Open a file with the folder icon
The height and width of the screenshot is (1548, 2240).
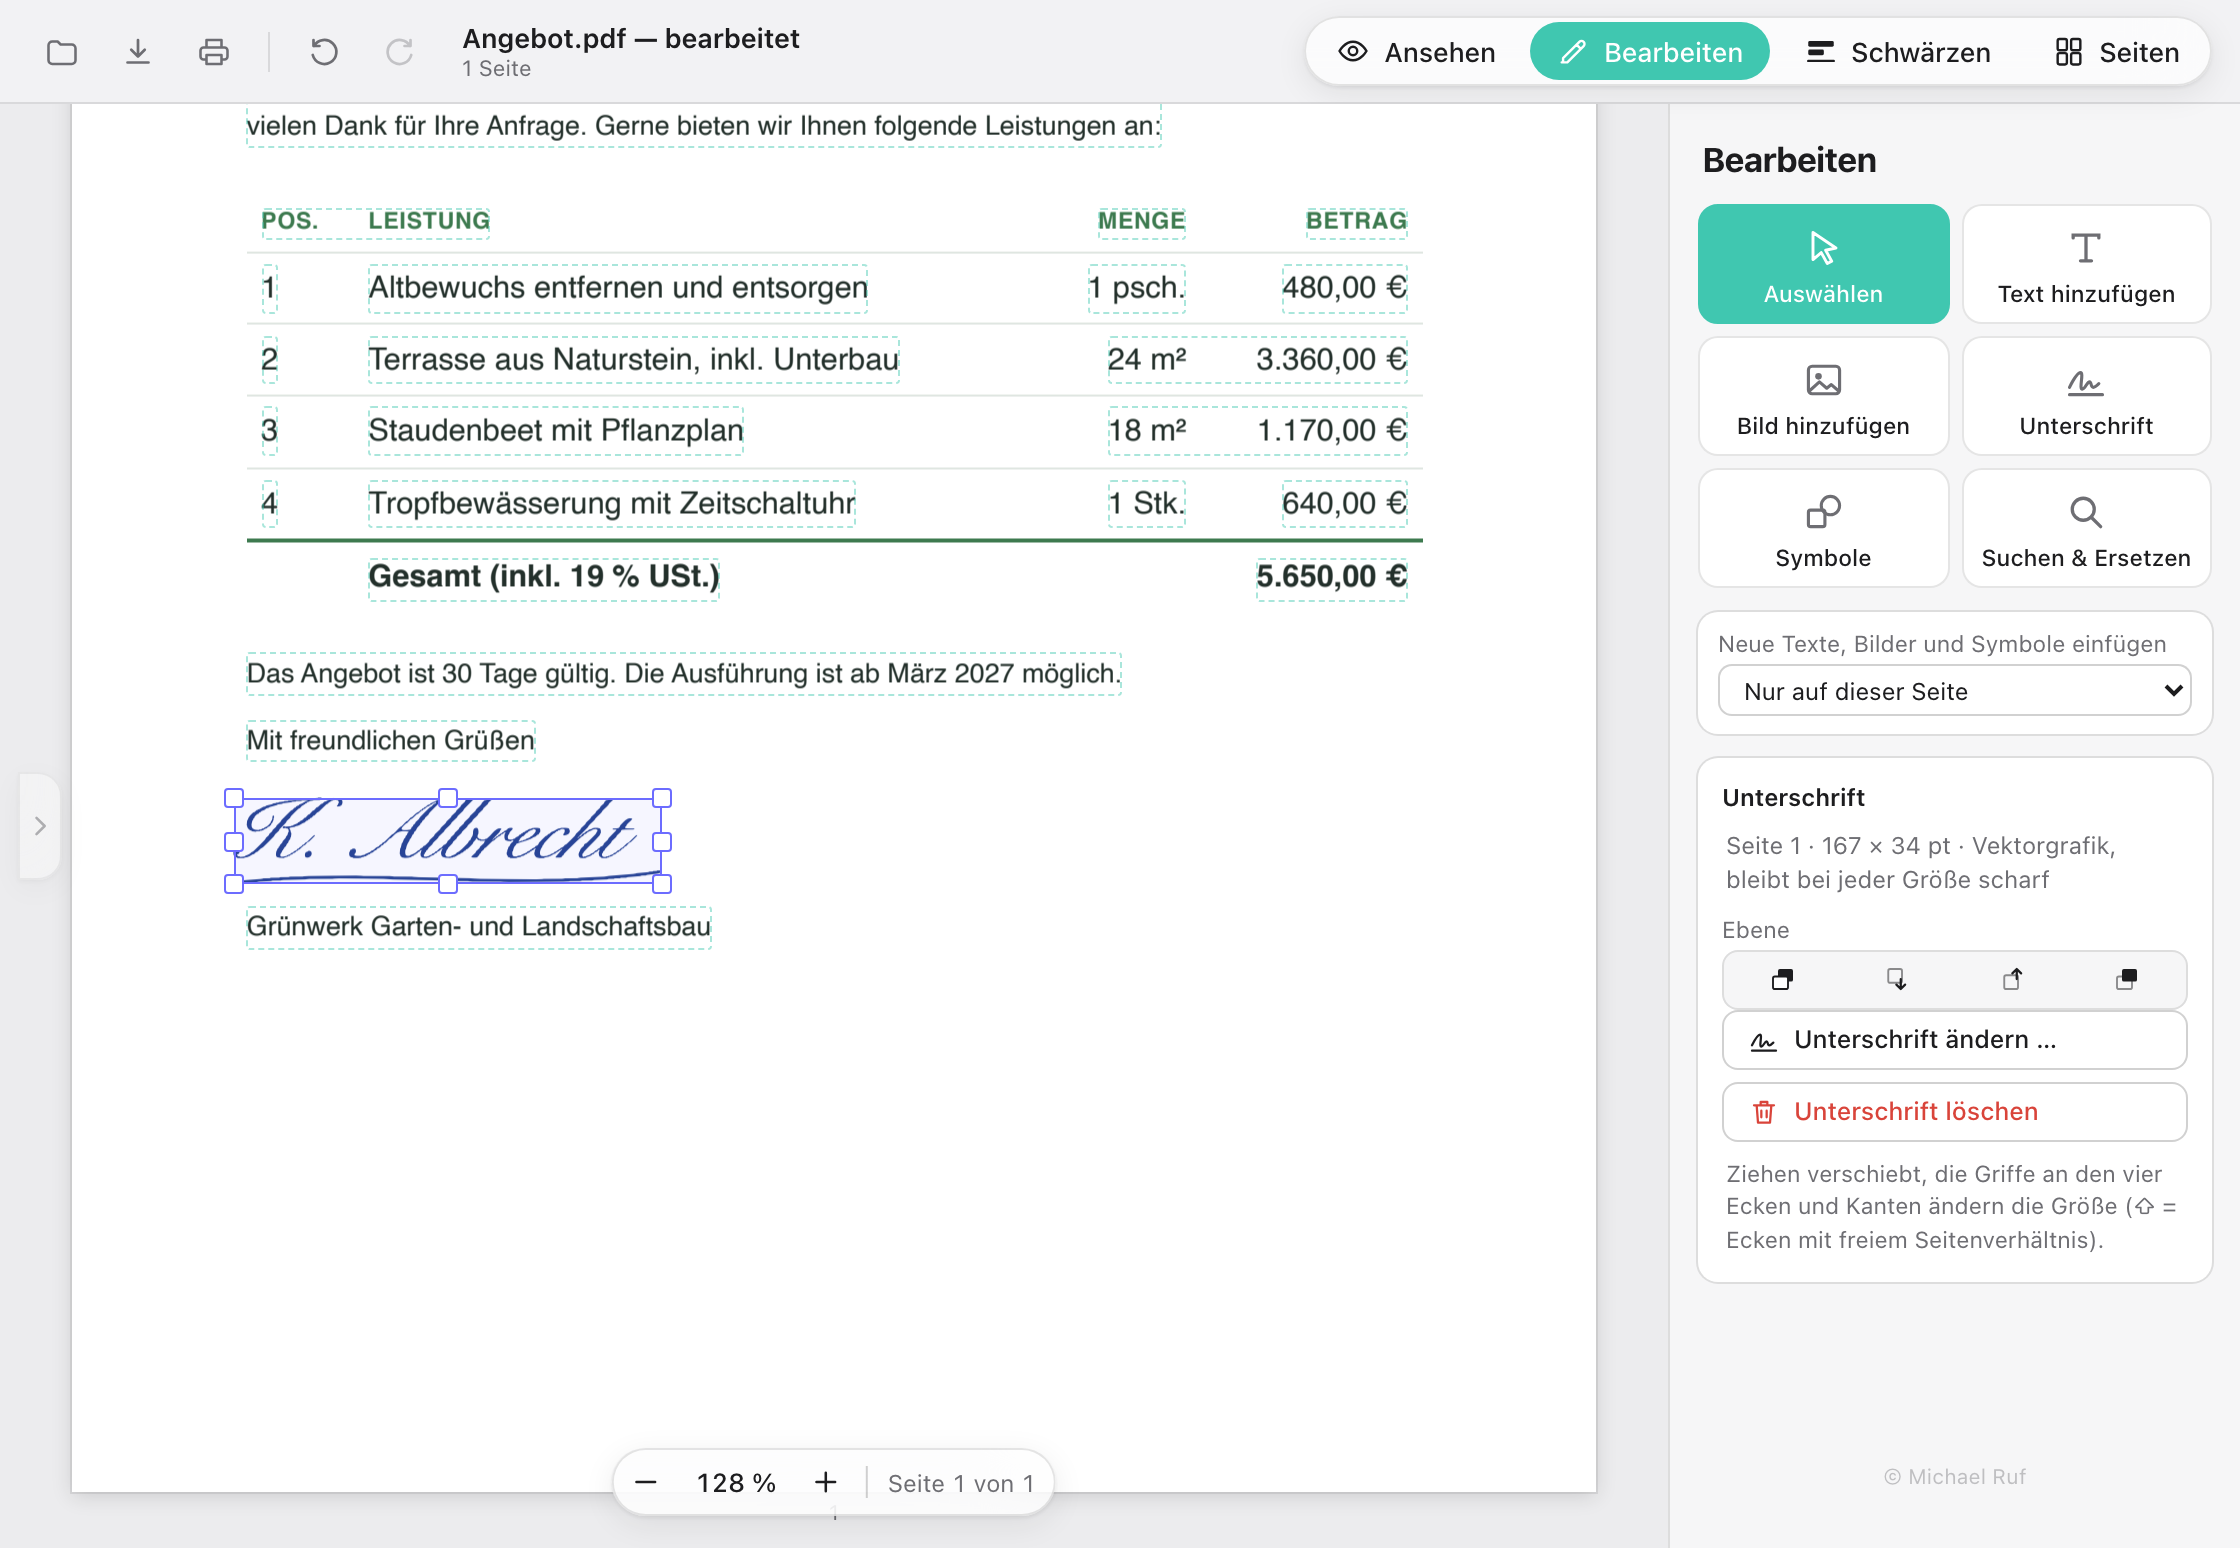[62, 52]
